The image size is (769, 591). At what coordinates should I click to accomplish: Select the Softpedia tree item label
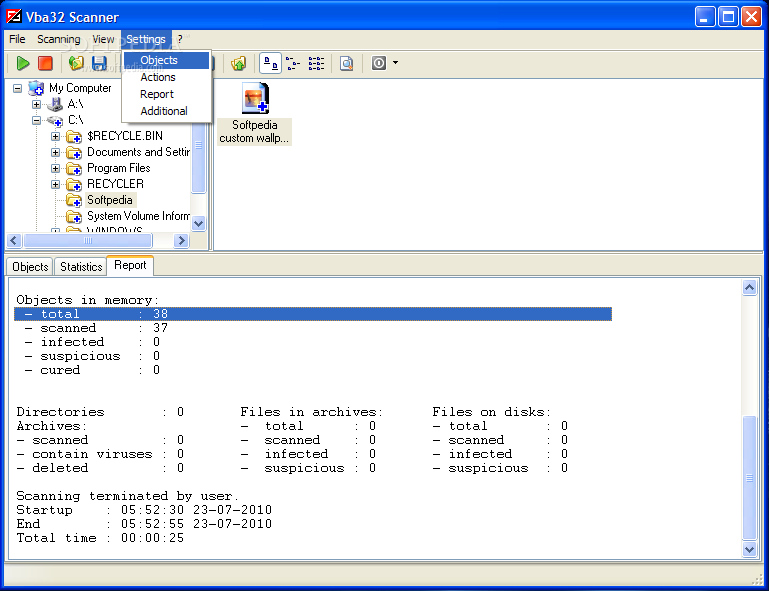tap(110, 200)
